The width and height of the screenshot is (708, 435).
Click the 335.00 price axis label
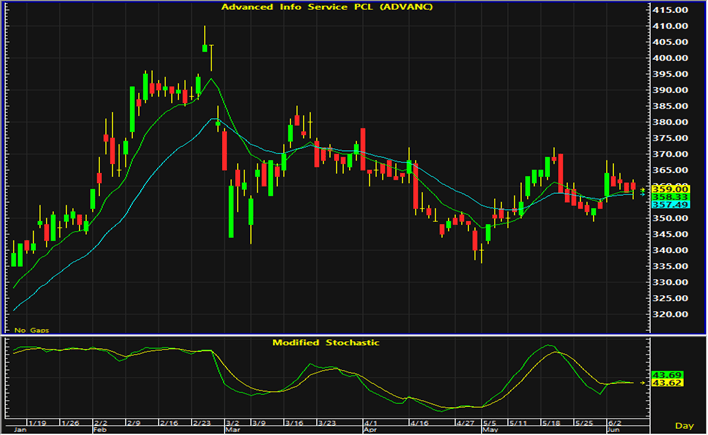tap(670, 266)
